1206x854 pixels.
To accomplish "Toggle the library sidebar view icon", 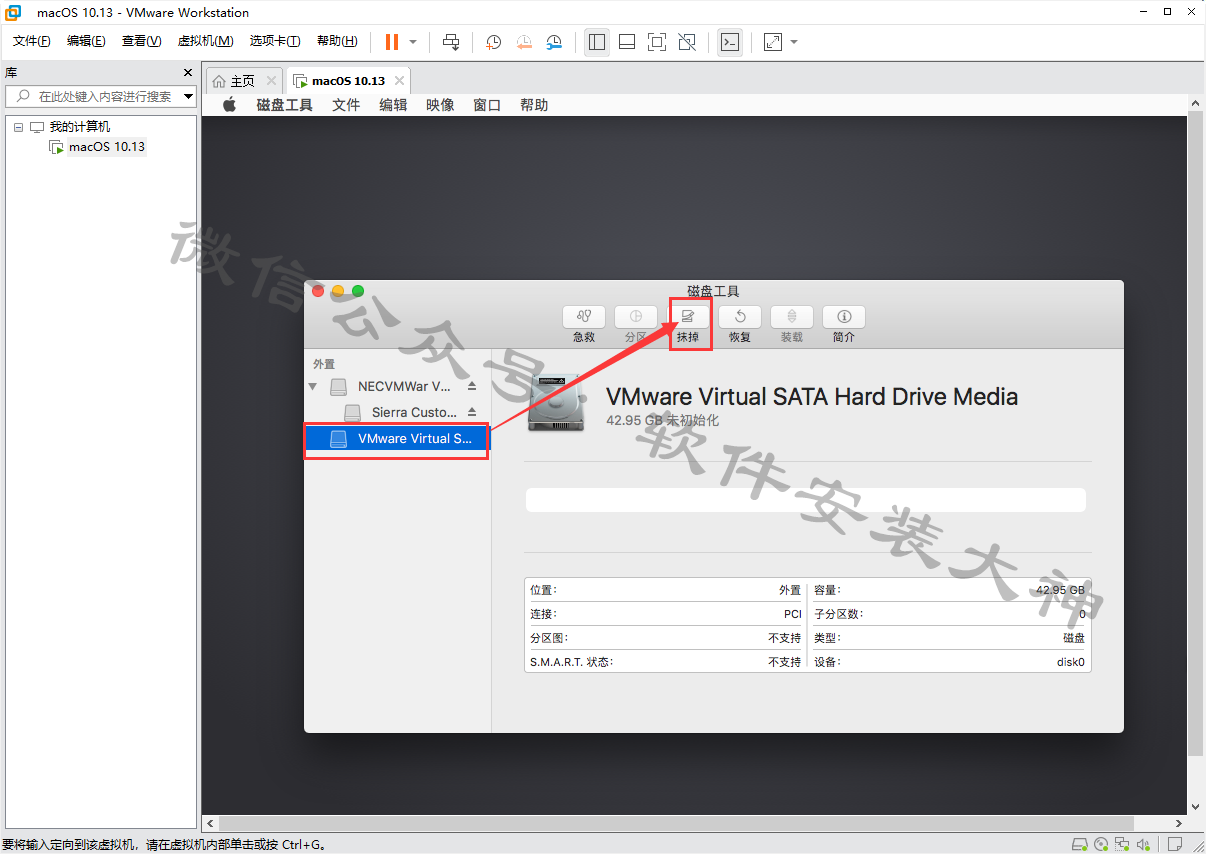I will click(597, 42).
